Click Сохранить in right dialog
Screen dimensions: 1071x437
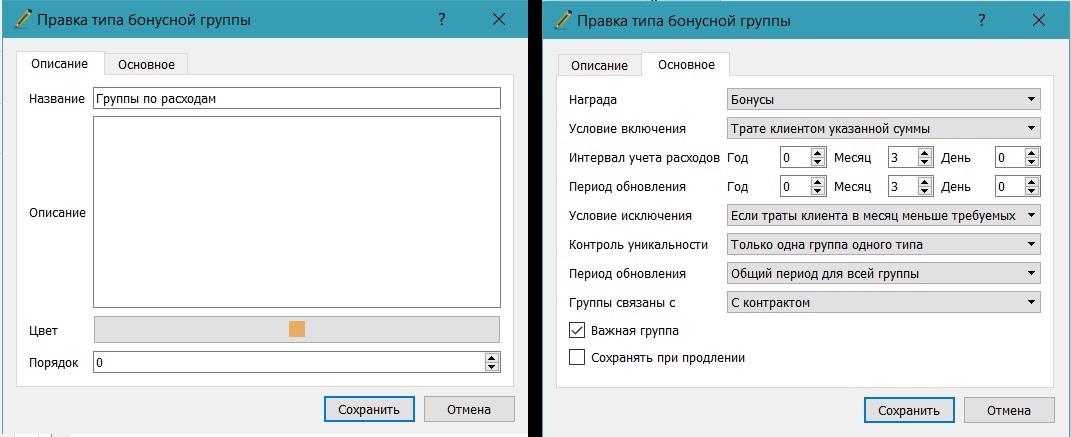tap(908, 410)
